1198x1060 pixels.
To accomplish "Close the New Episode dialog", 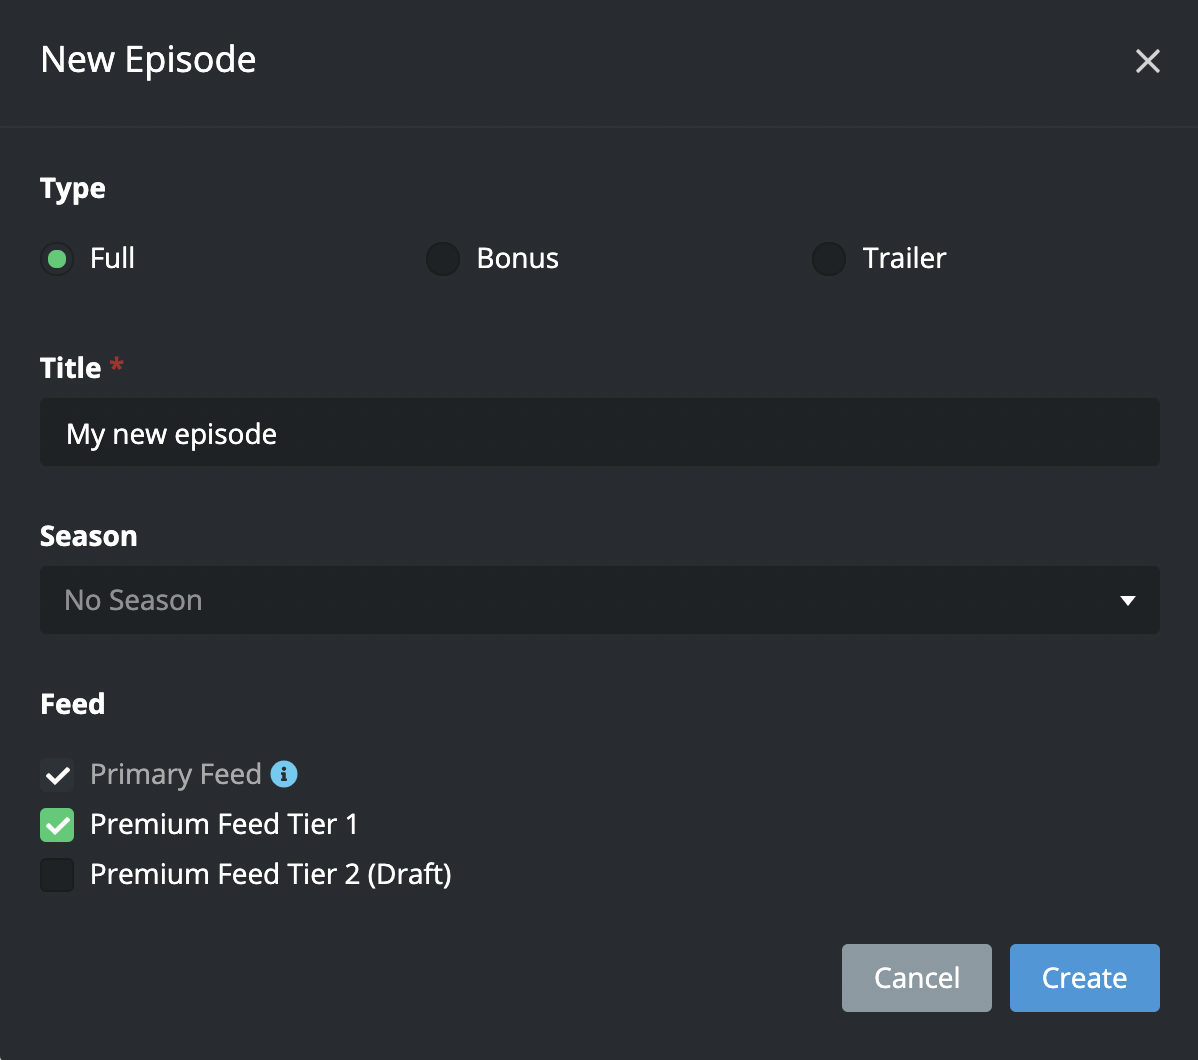I will [1147, 61].
